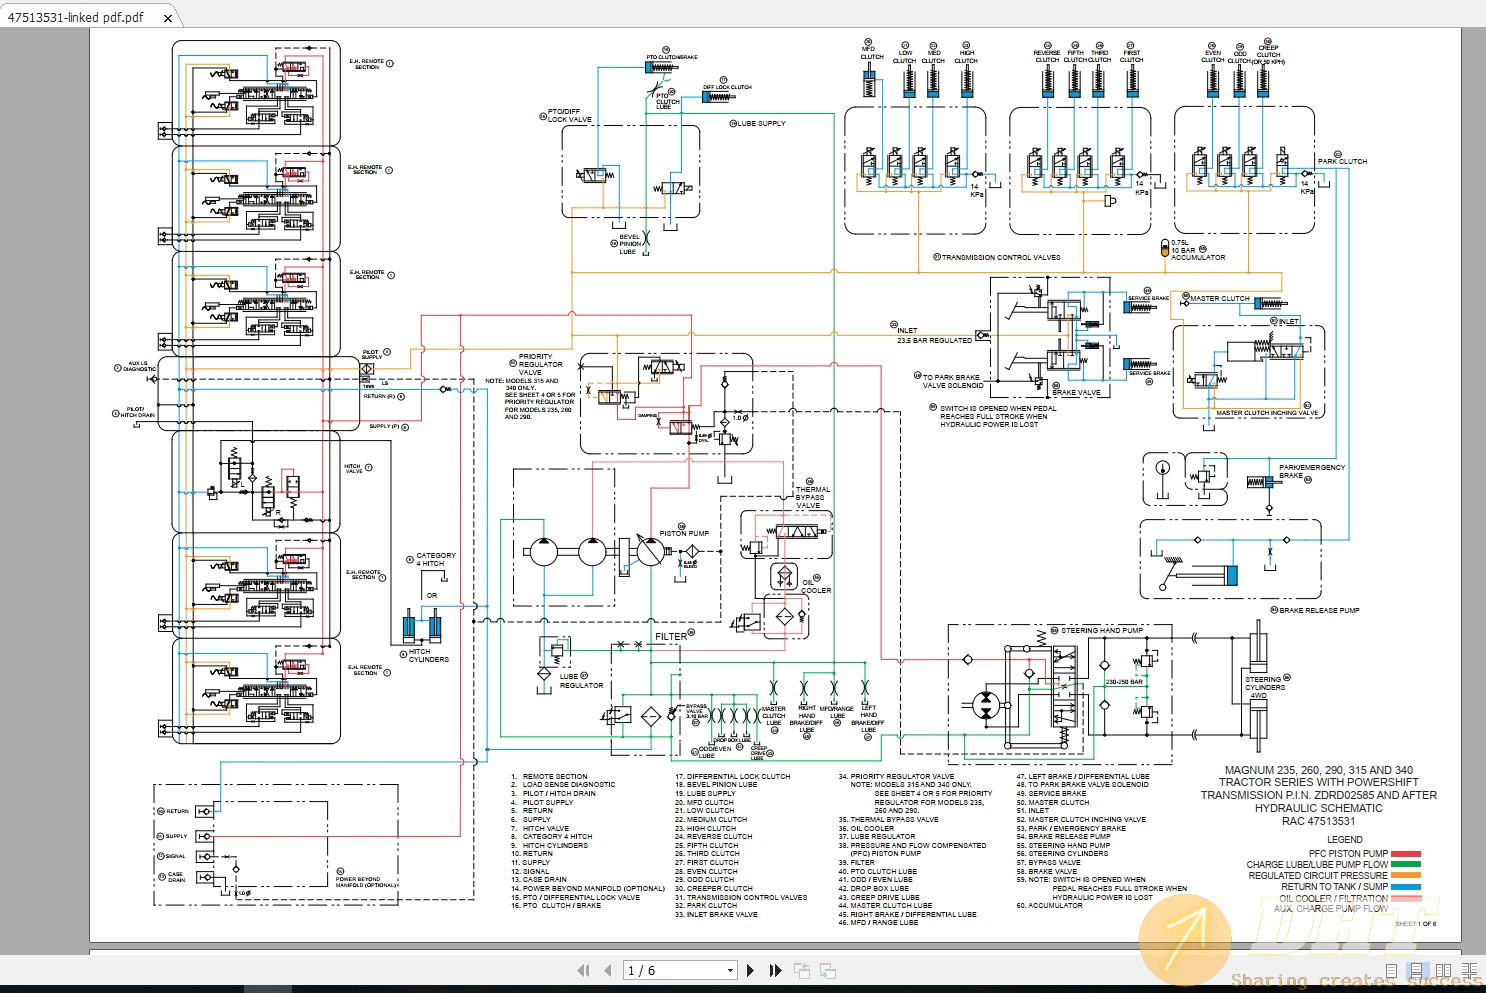The image size is (1486, 993).
Task: Click the Steering Hand Pump label
Action: pos(1101,631)
